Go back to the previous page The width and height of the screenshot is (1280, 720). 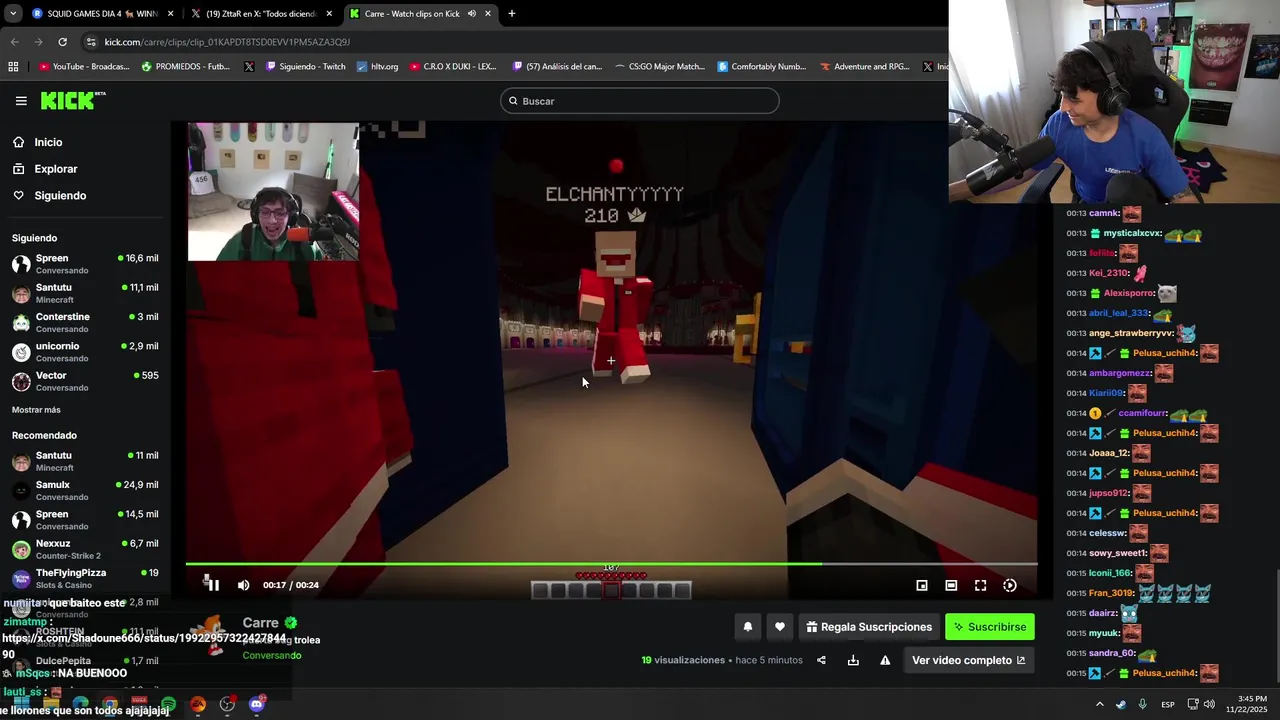(14, 42)
